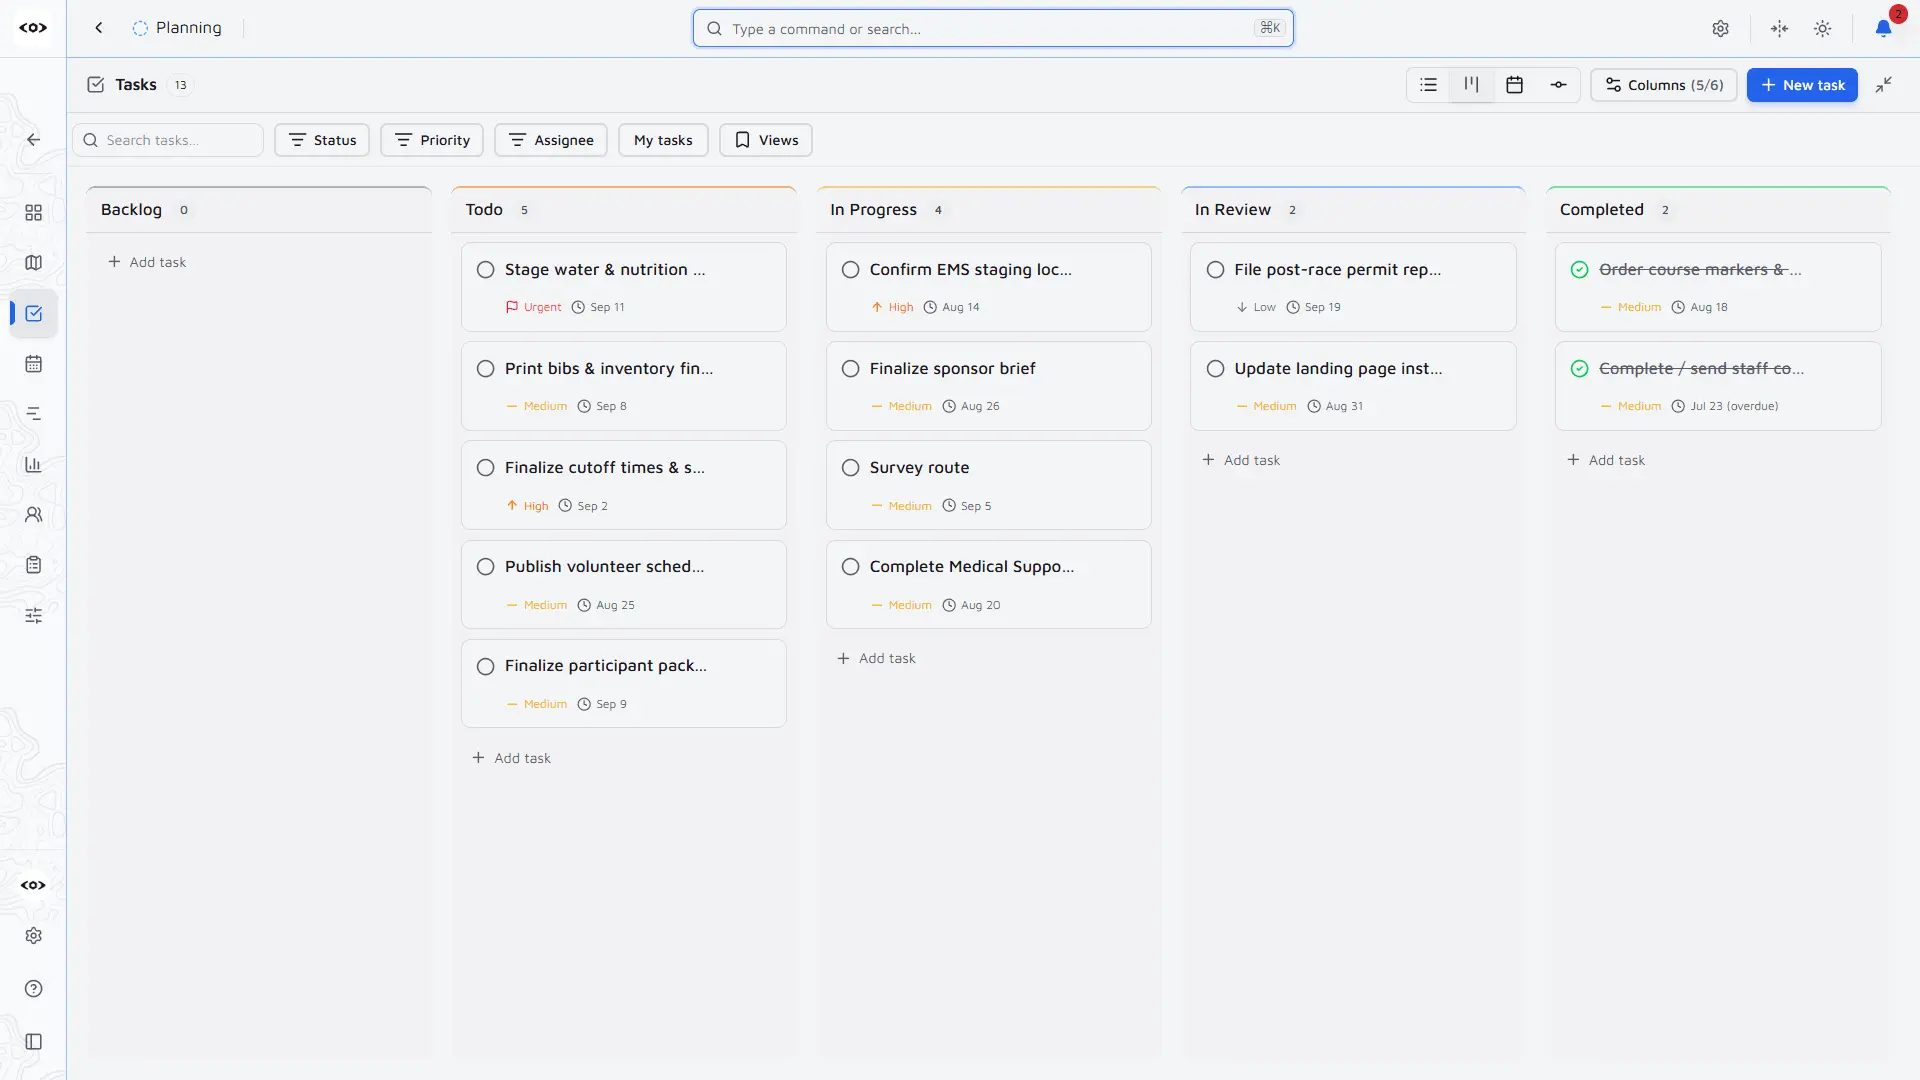Switch to timeline view
This screenshot has height=1080, width=1920.
[x=1558, y=85]
